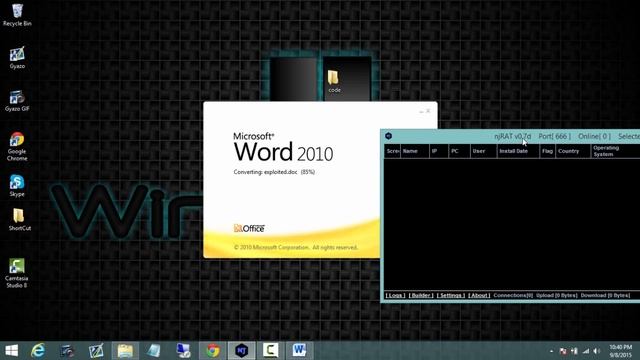
Task: Click 'Upload [0 Bytes]' status text
Action: 557,295
